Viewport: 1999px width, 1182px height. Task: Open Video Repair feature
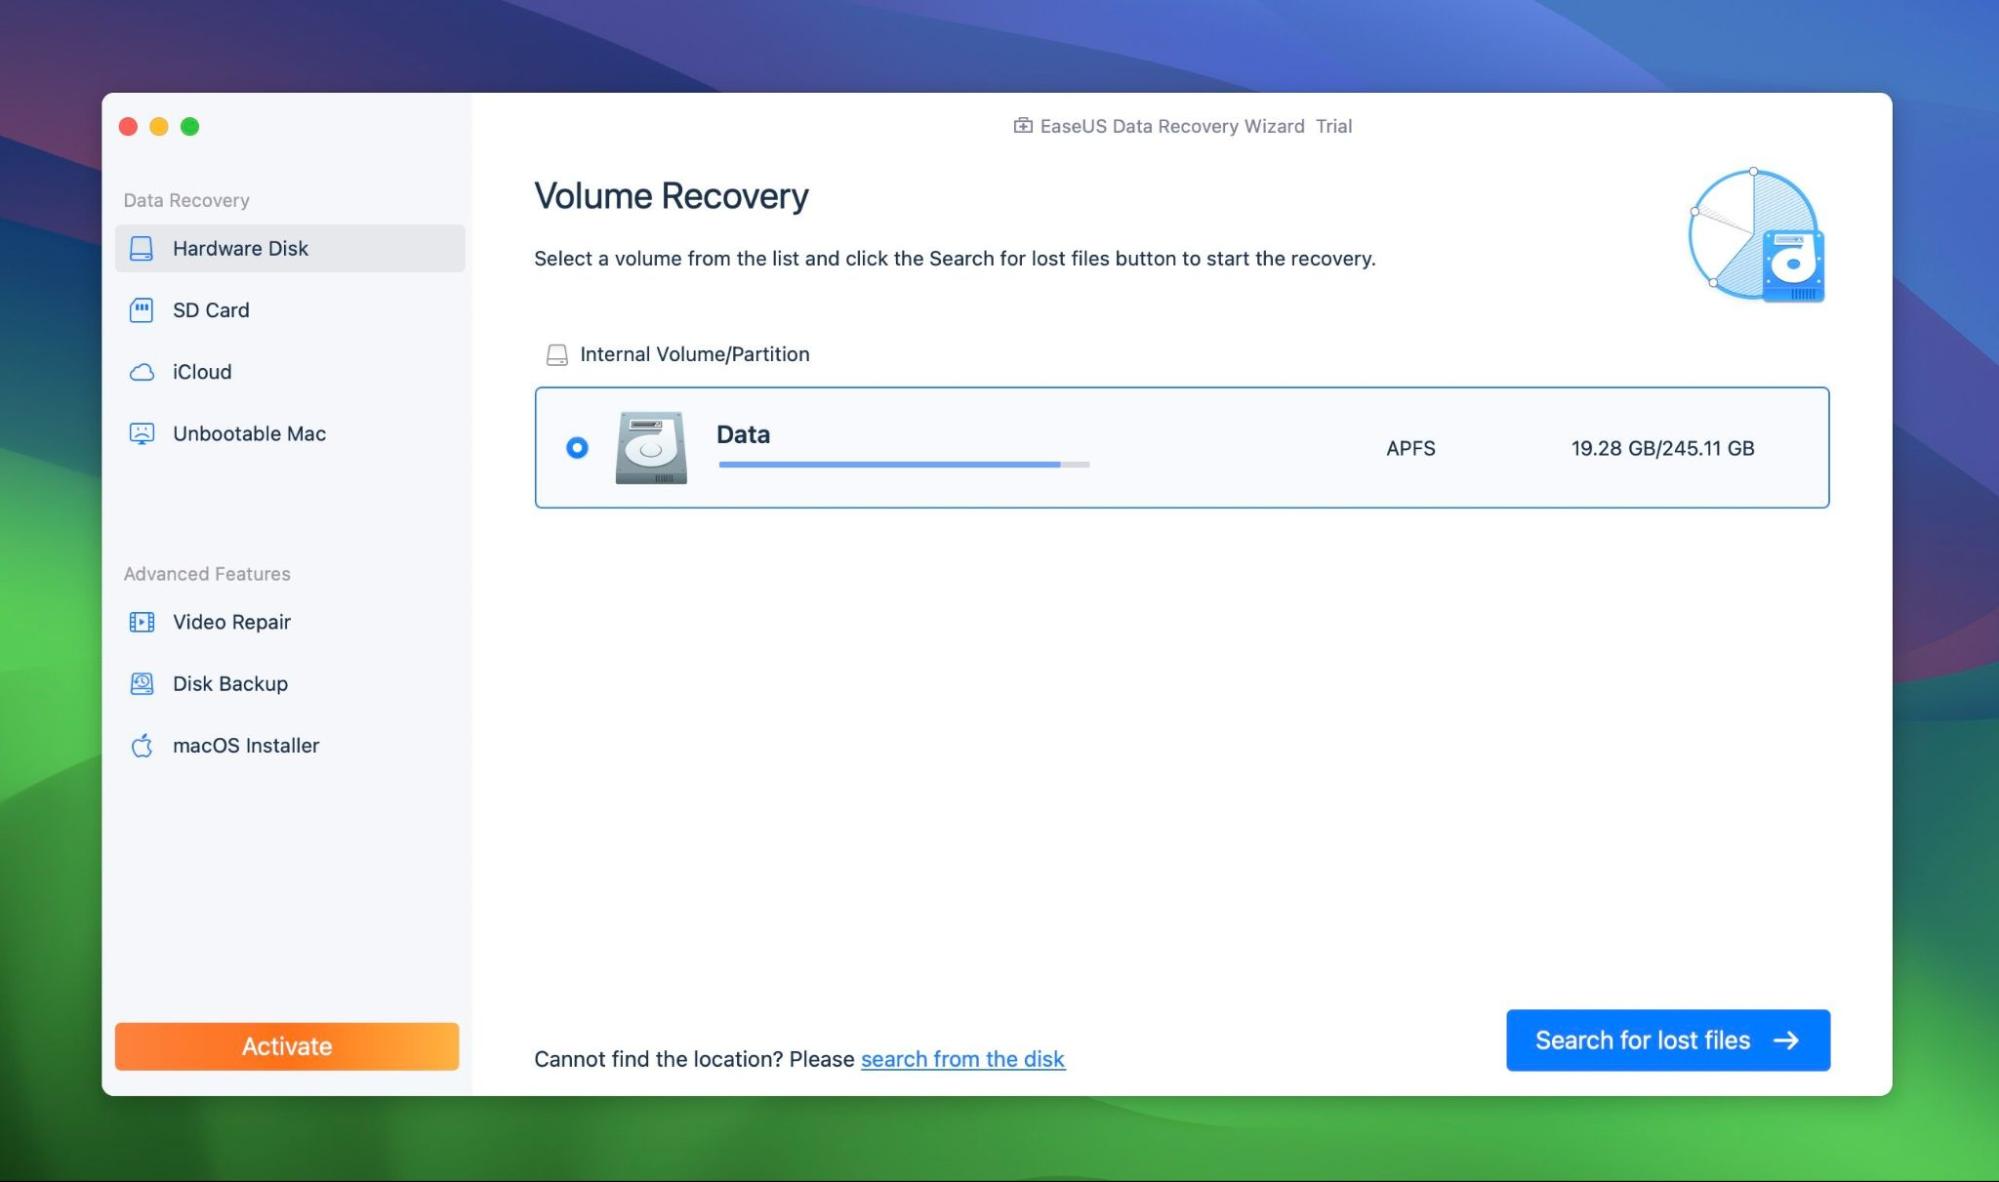click(290, 622)
